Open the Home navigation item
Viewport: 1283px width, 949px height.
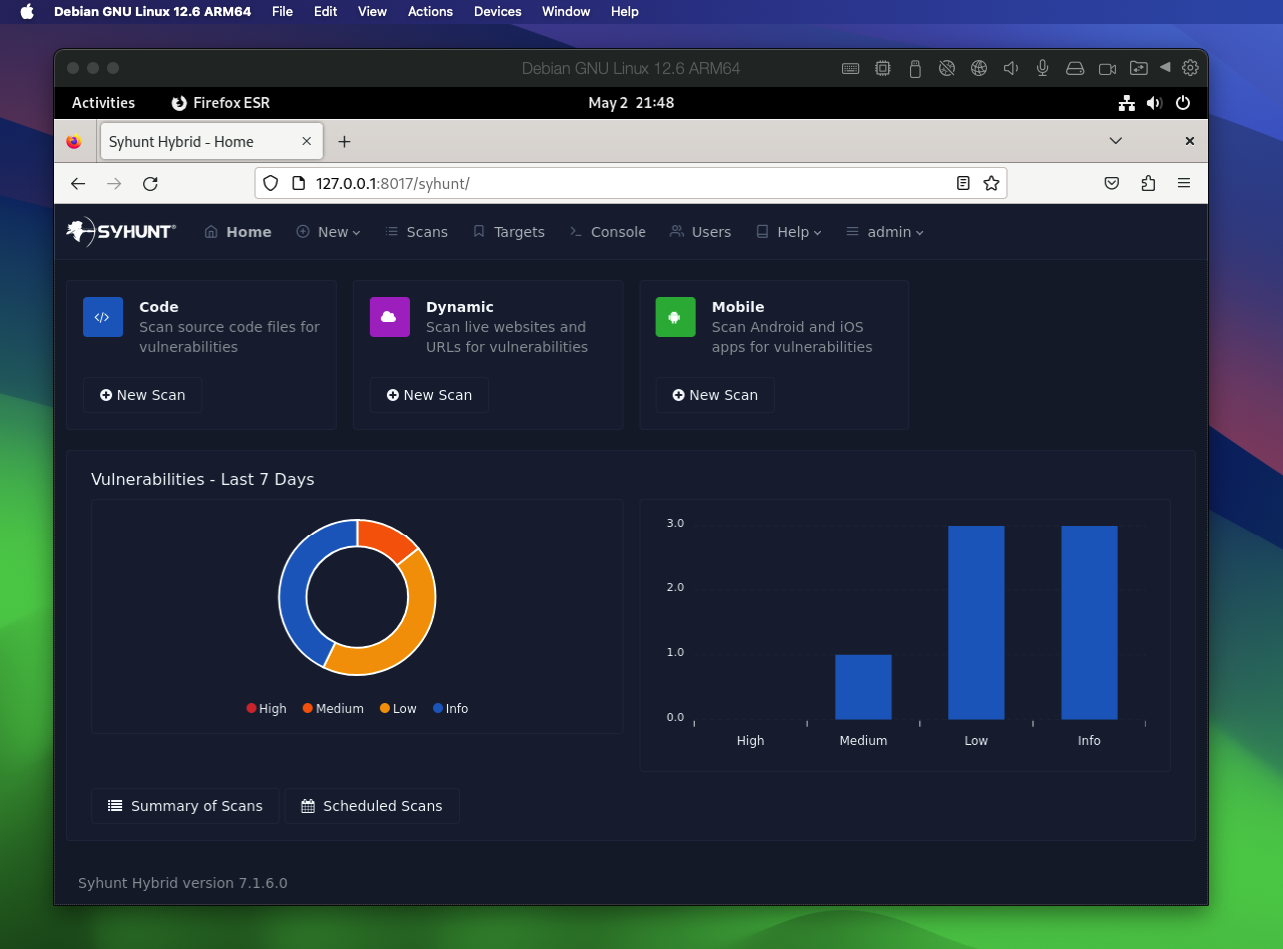[x=238, y=232]
